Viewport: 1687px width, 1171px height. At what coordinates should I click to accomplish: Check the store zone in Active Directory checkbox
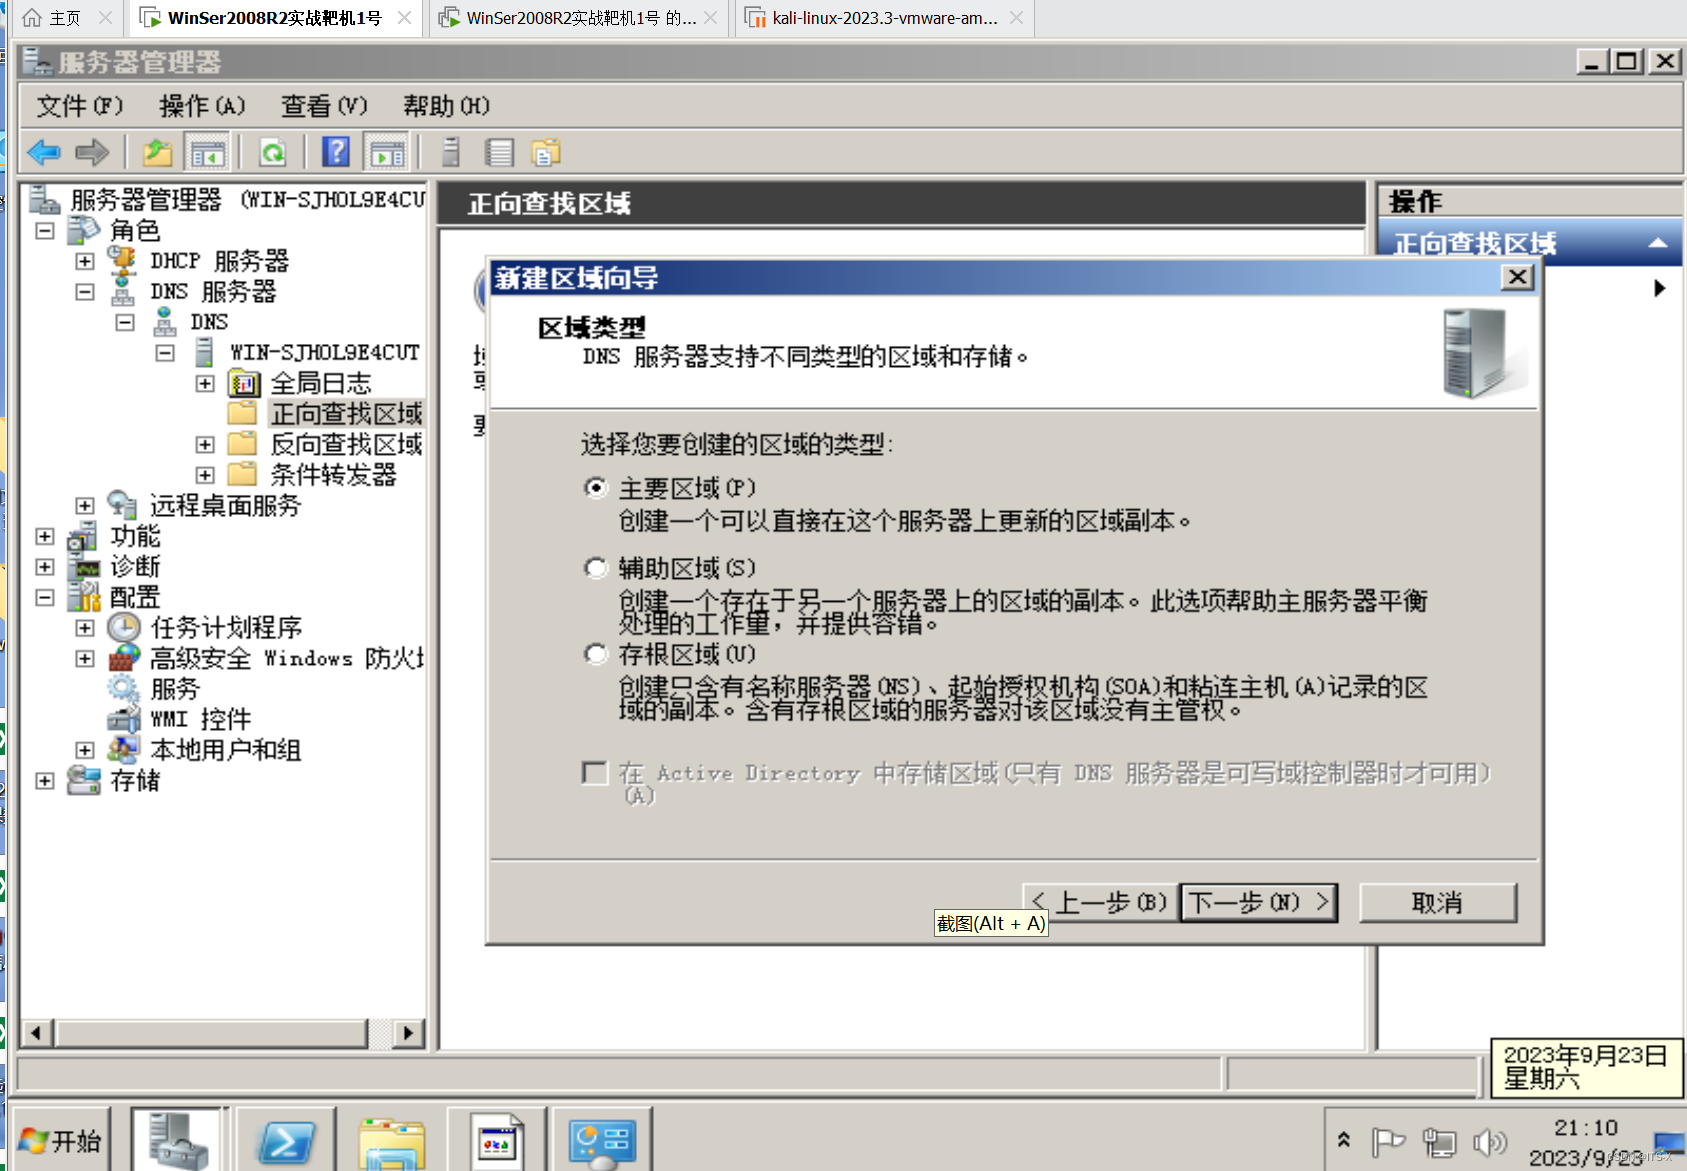[x=595, y=773]
